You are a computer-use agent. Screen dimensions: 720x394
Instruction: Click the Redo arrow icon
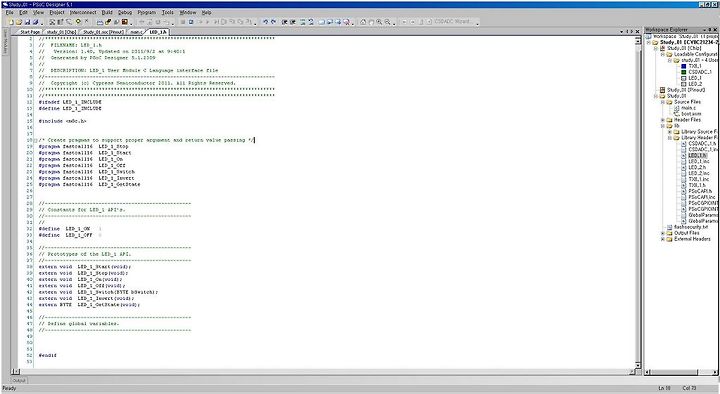pyautogui.click(x=273, y=22)
